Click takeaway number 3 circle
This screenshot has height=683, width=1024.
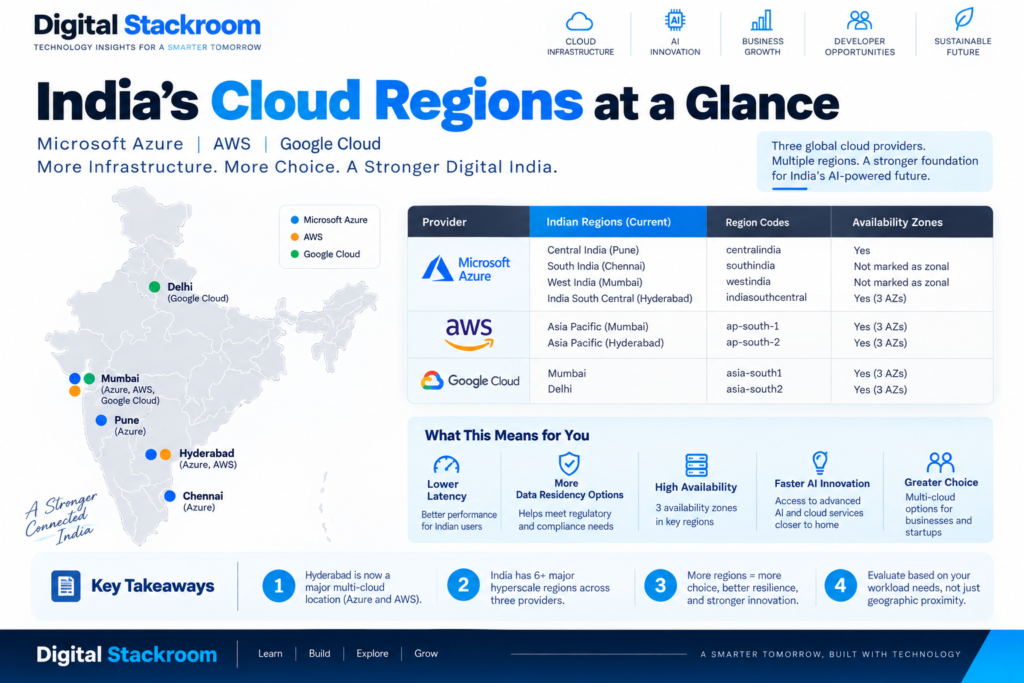click(x=660, y=586)
